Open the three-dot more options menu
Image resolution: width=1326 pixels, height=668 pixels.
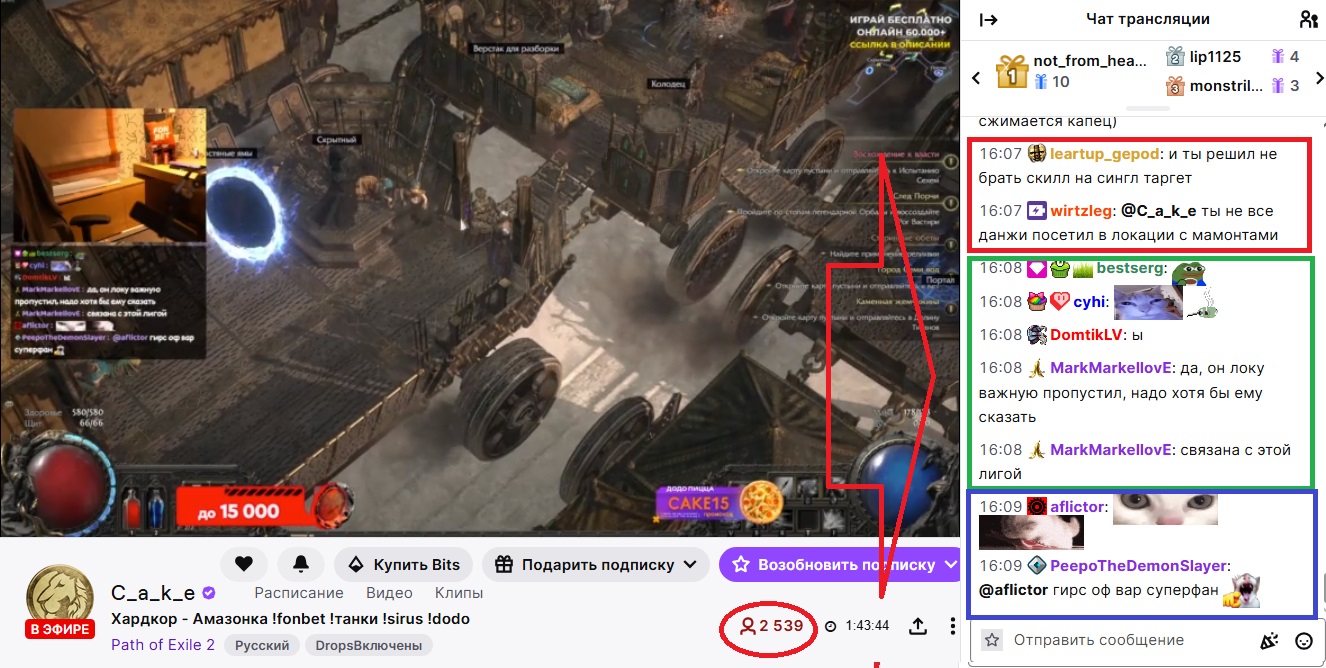[x=952, y=626]
